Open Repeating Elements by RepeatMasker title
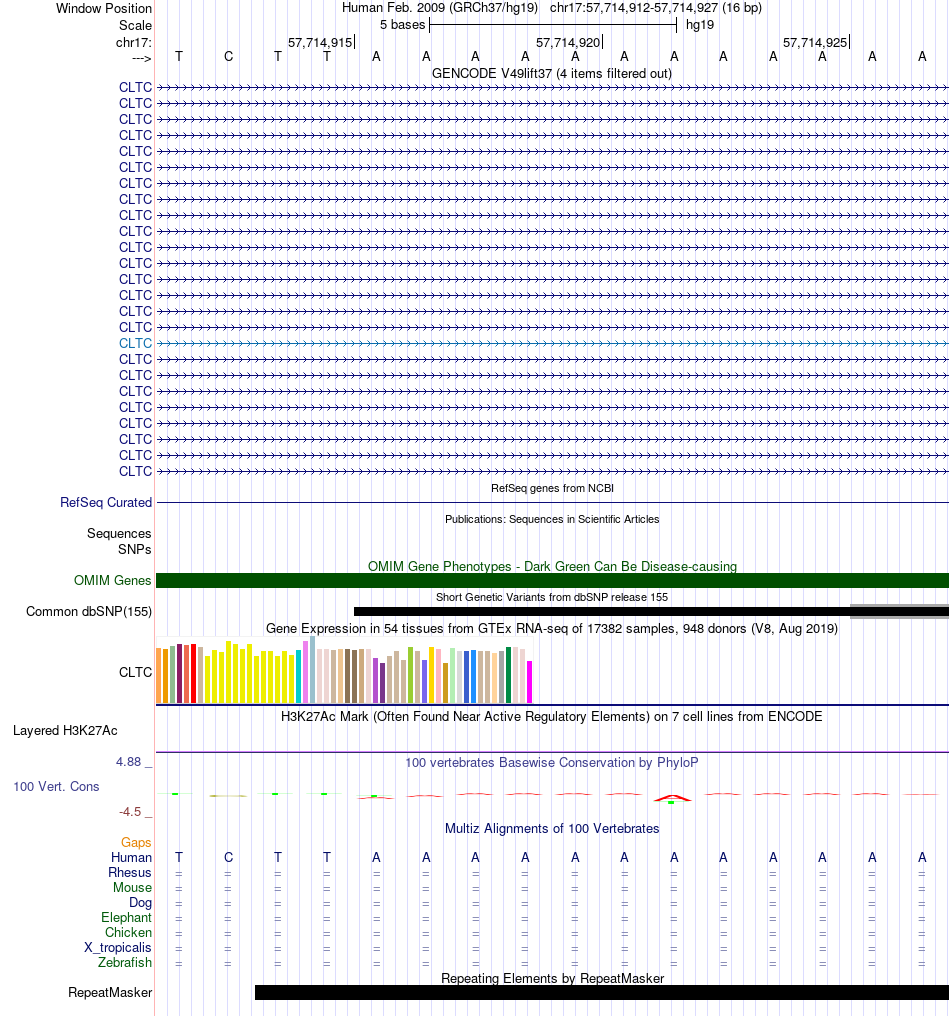 (552, 978)
